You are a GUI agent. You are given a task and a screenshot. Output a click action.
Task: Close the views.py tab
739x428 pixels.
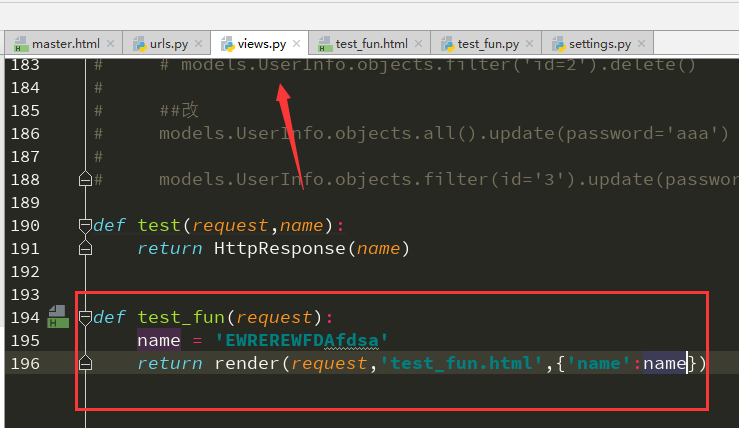296,44
